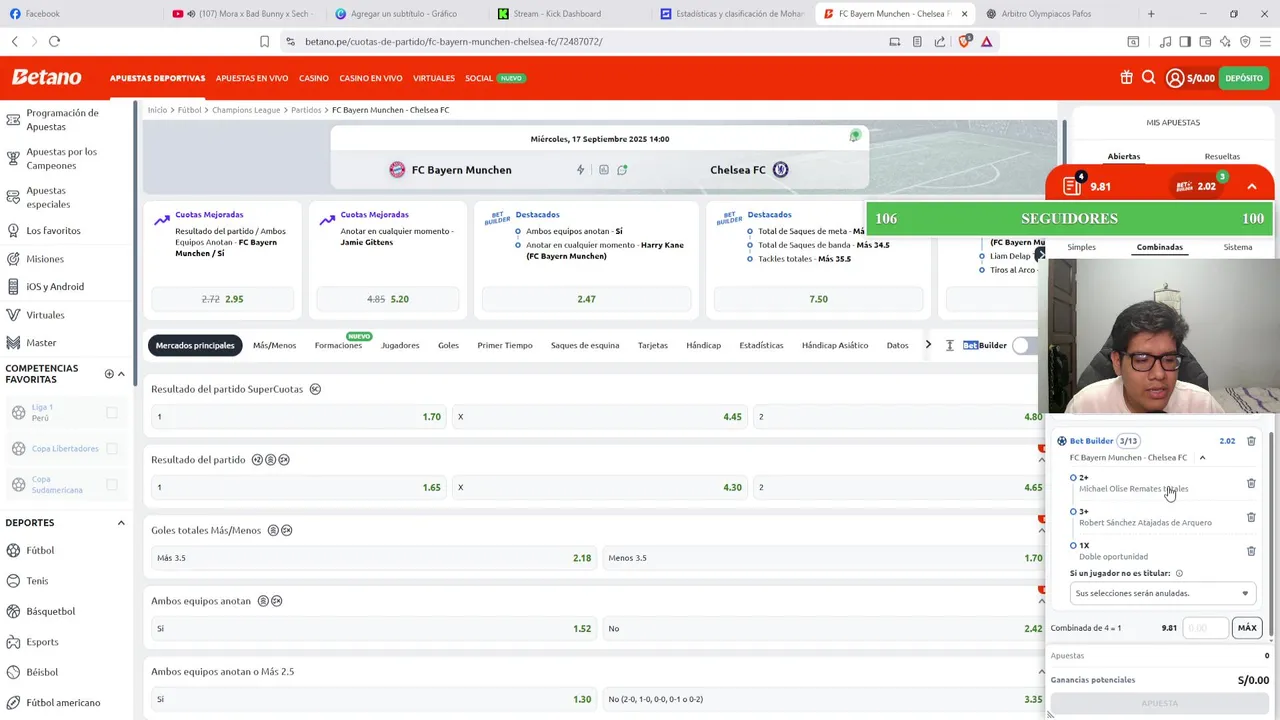Open the Tarjetas tab

point(653,345)
